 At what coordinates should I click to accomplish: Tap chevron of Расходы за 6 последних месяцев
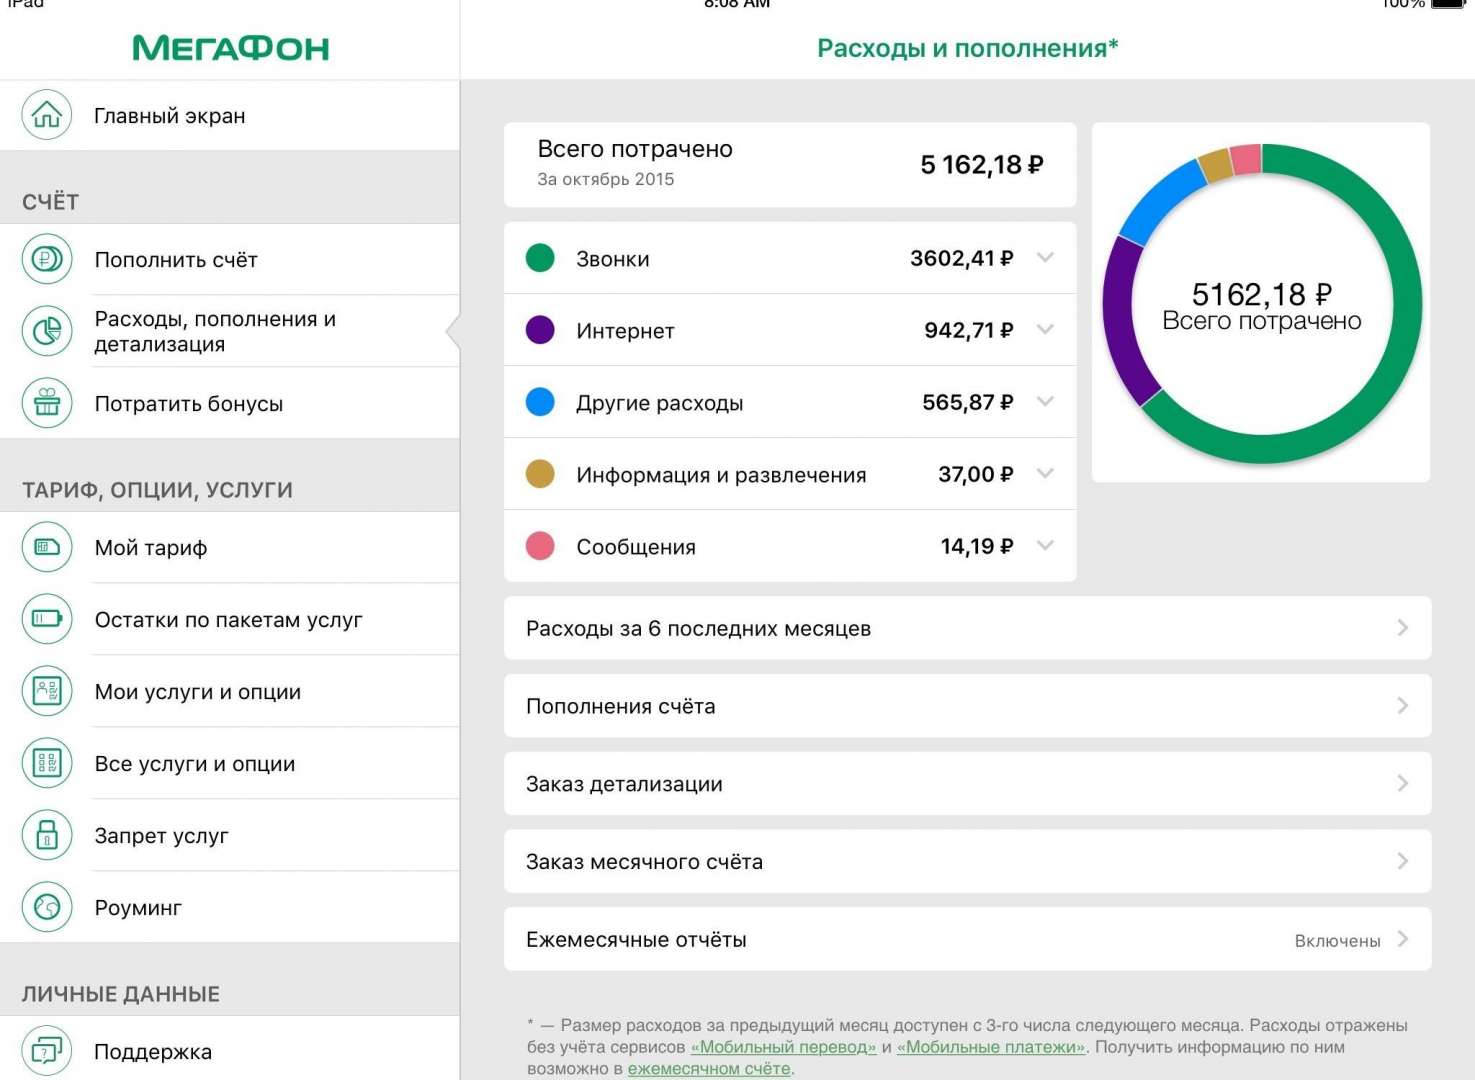pyautogui.click(x=1403, y=628)
